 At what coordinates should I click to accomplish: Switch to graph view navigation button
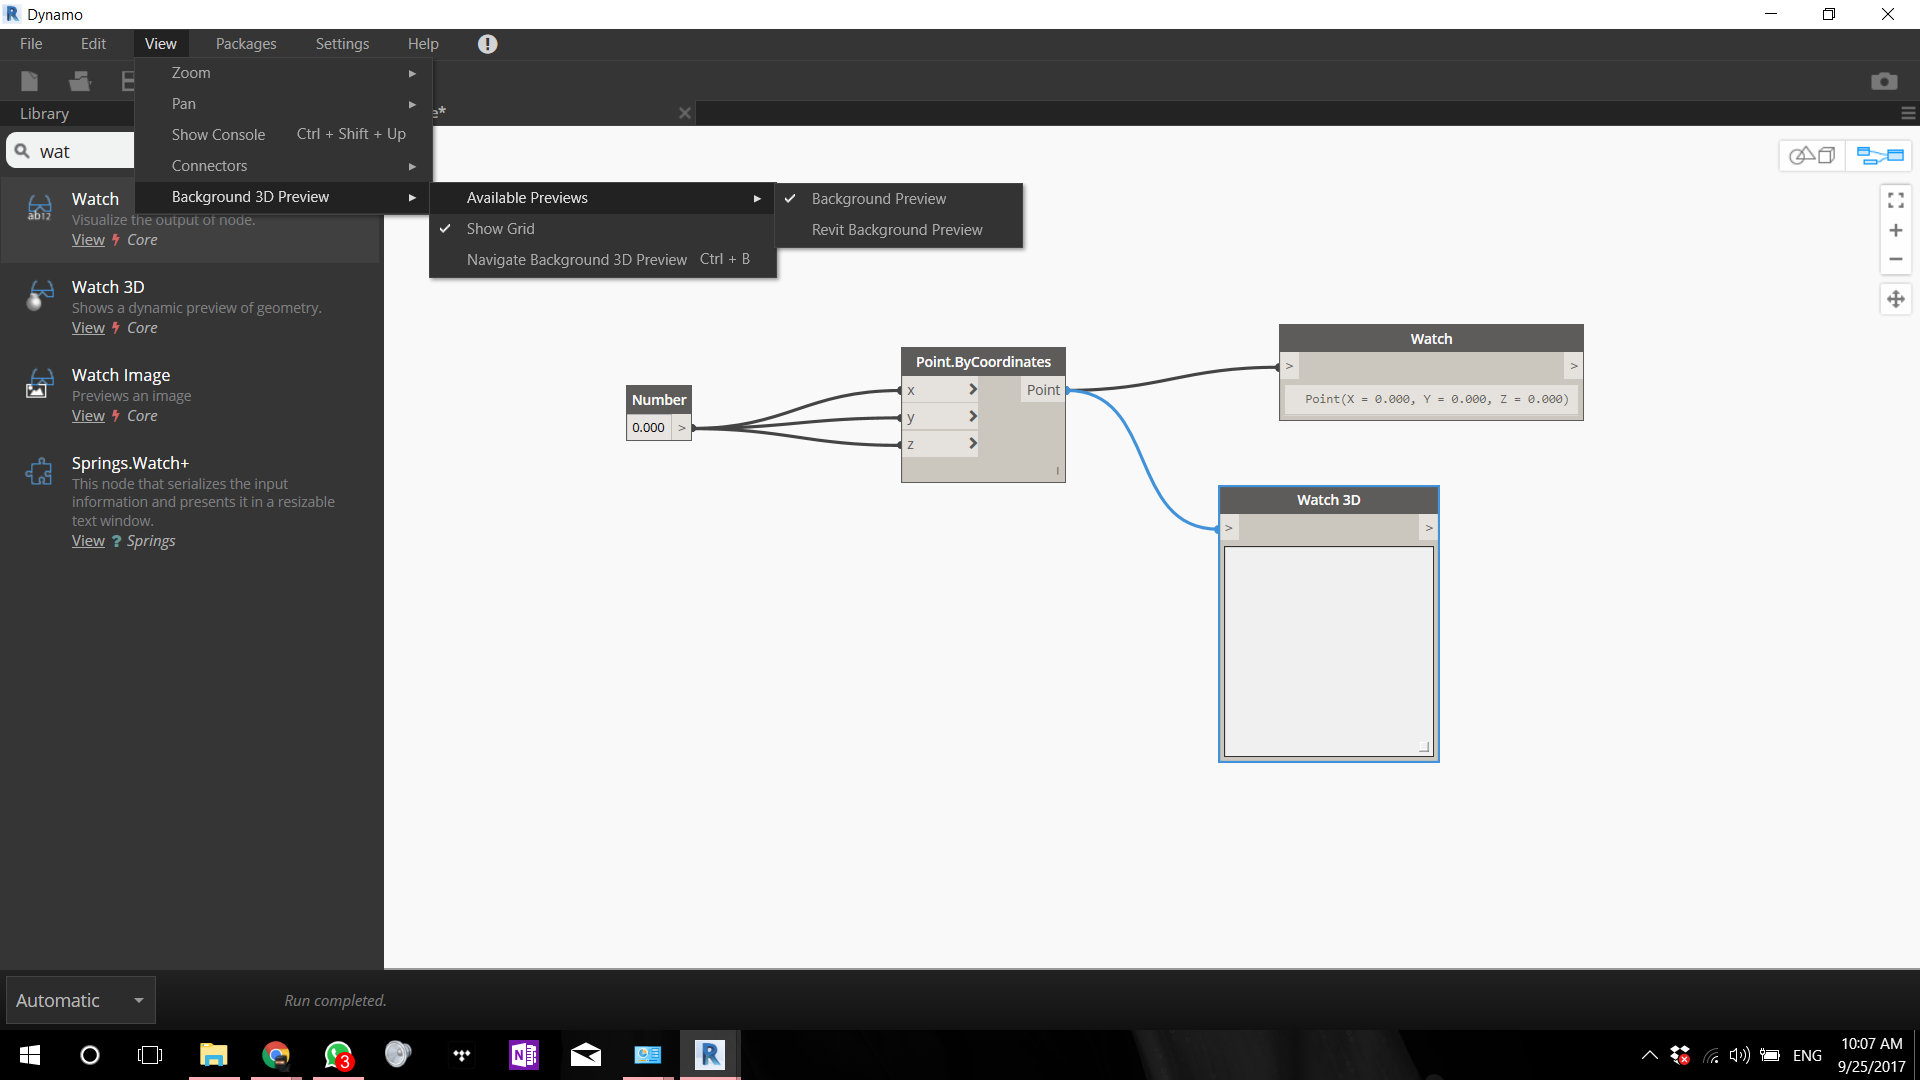(1879, 155)
